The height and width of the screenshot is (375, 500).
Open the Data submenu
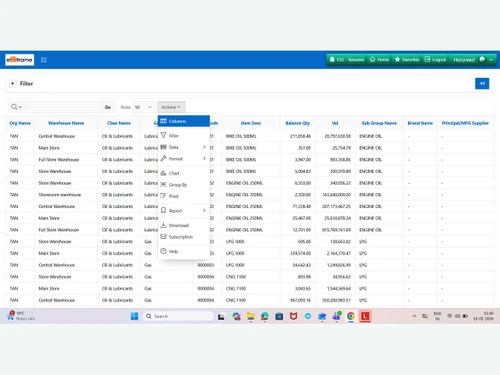pos(184,147)
